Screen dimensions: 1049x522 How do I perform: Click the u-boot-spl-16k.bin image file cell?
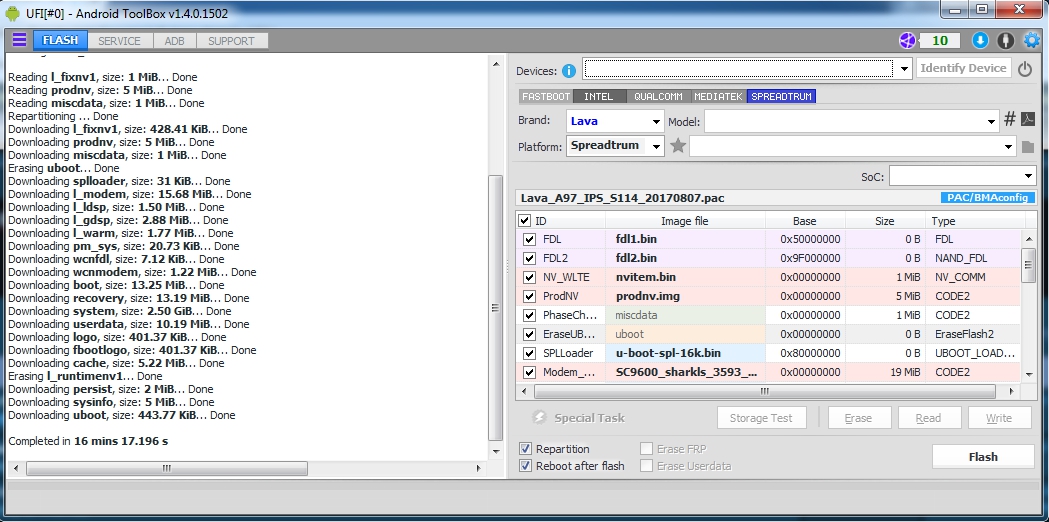point(686,353)
